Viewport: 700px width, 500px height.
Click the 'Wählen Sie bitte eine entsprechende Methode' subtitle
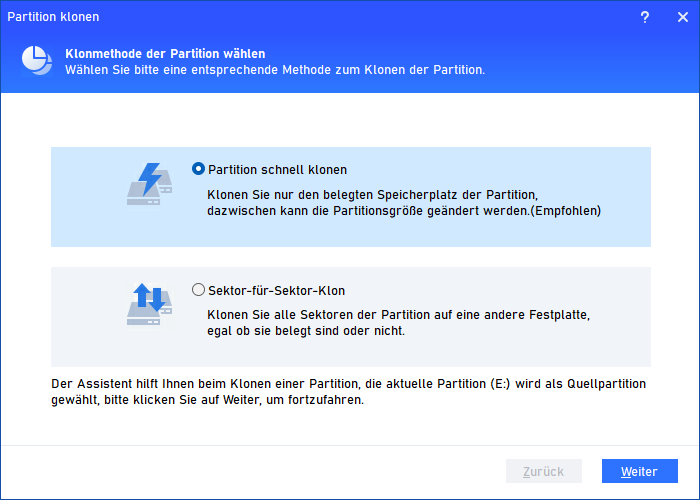coord(275,70)
